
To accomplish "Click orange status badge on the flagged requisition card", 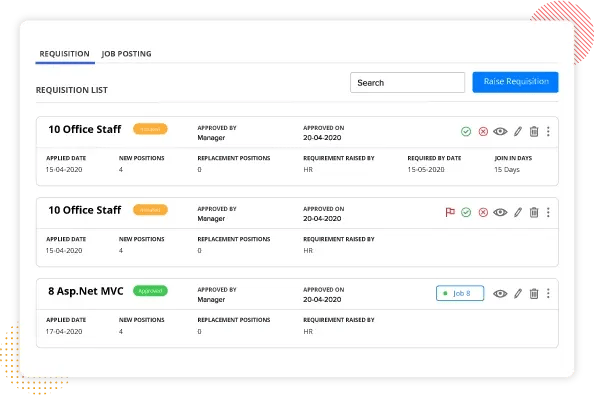I will pos(150,210).
